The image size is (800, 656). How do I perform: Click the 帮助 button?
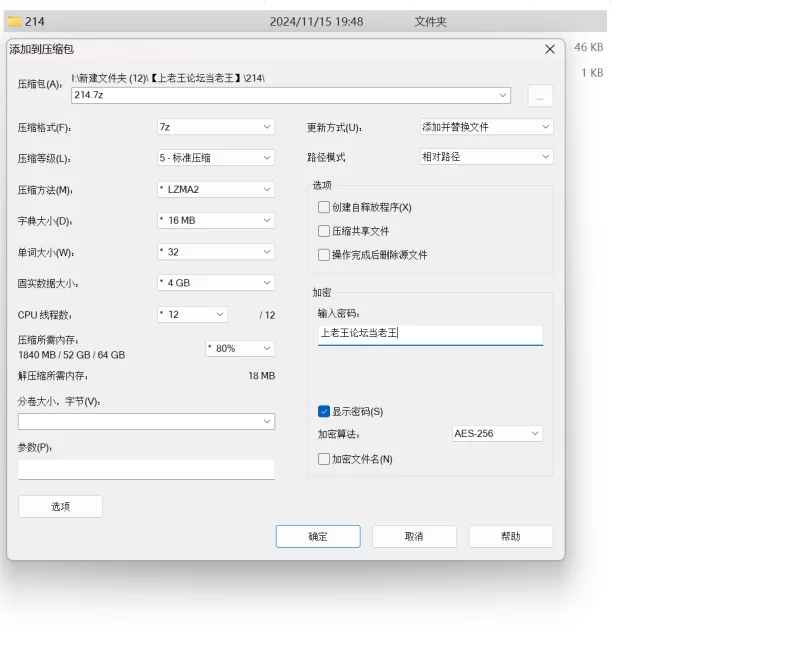[x=511, y=537]
